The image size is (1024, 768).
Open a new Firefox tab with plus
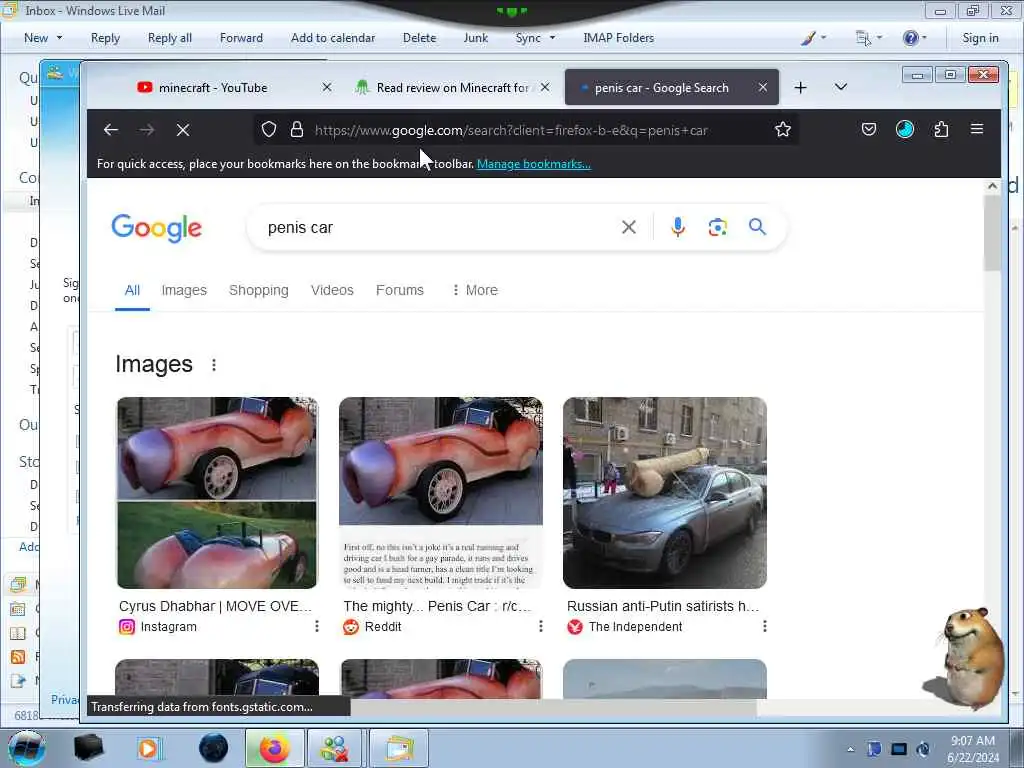click(x=801, y=88)
